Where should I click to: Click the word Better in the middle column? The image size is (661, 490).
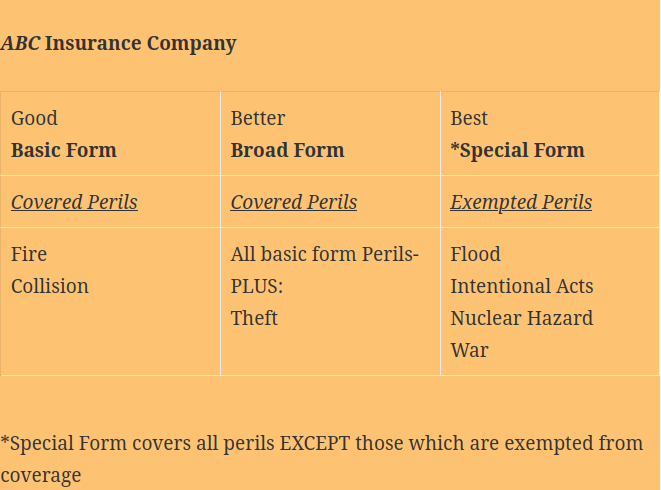click(258, 118)
